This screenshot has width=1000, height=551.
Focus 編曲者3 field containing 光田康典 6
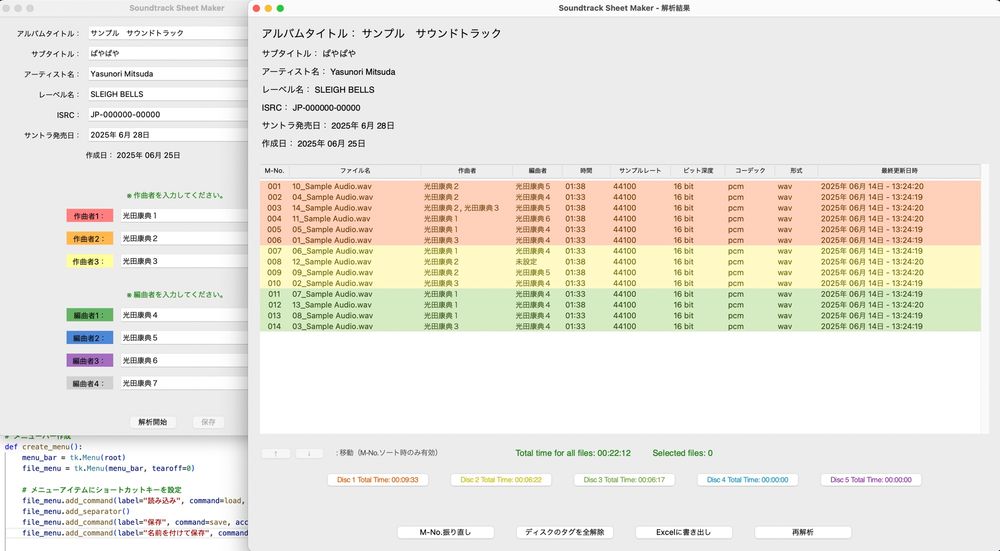click(x=184, y=360)
